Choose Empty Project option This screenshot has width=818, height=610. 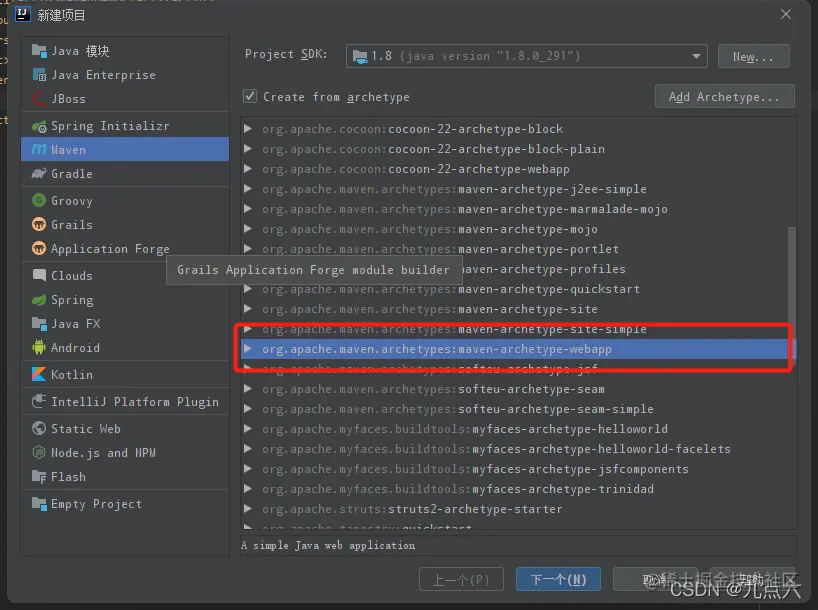pyautogui.click(x=125, y=504)
